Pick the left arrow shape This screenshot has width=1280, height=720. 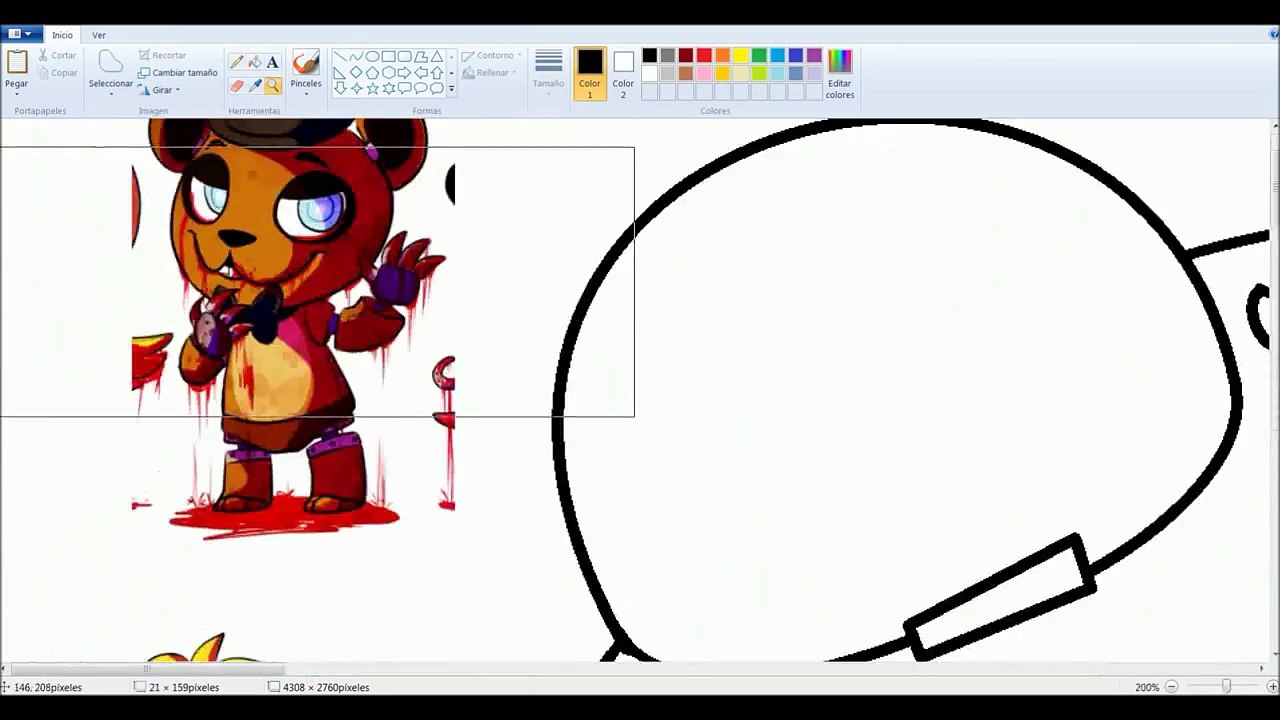pos(421,73)
